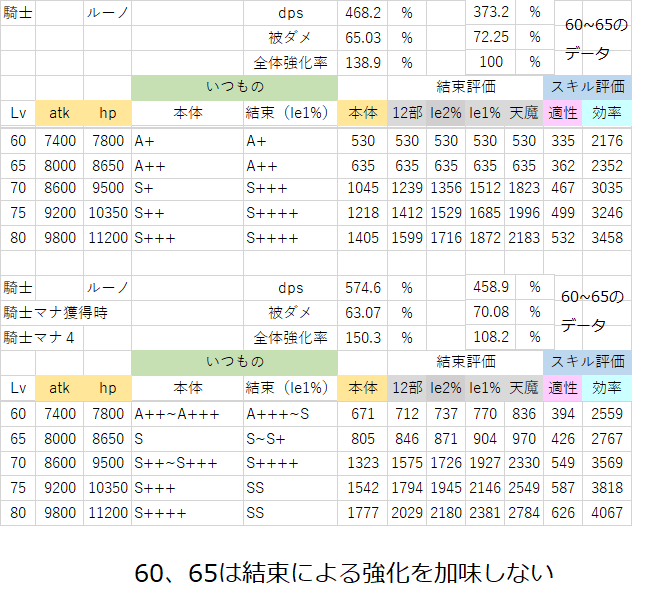Click the 本体 value 1323

(363, 463)
